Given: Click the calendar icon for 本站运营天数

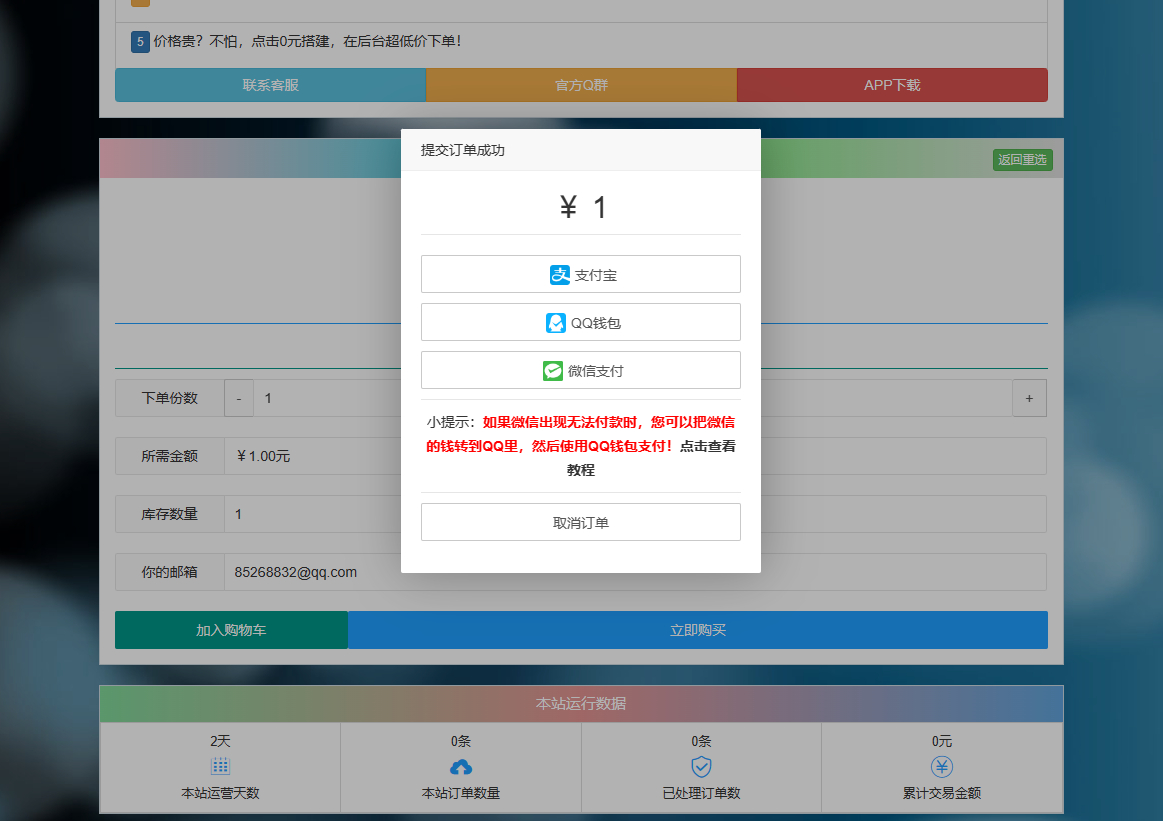Looking at the screenshot, I should (220, 767).
